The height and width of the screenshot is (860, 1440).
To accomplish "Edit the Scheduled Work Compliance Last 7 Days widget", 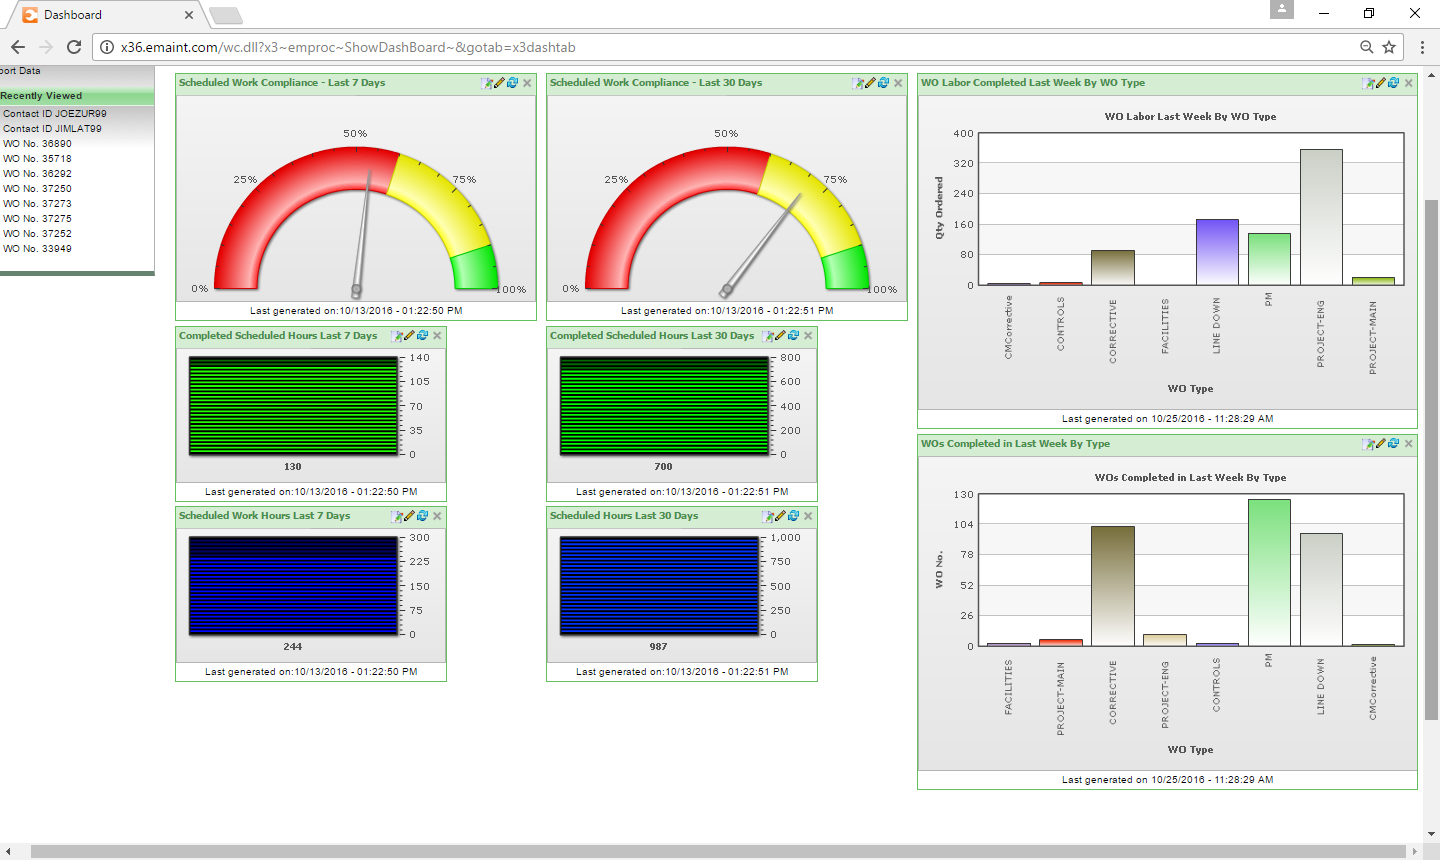I will [500, 83].
